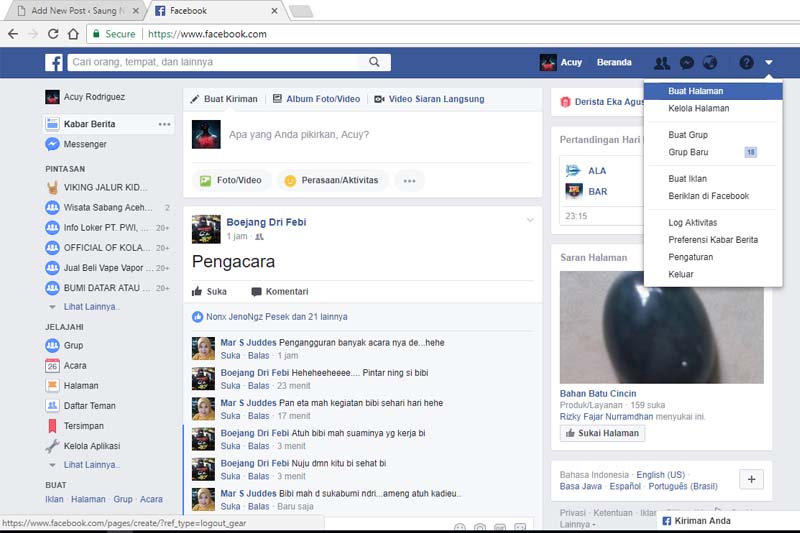Focus the Facebook search field

[214, 62]
